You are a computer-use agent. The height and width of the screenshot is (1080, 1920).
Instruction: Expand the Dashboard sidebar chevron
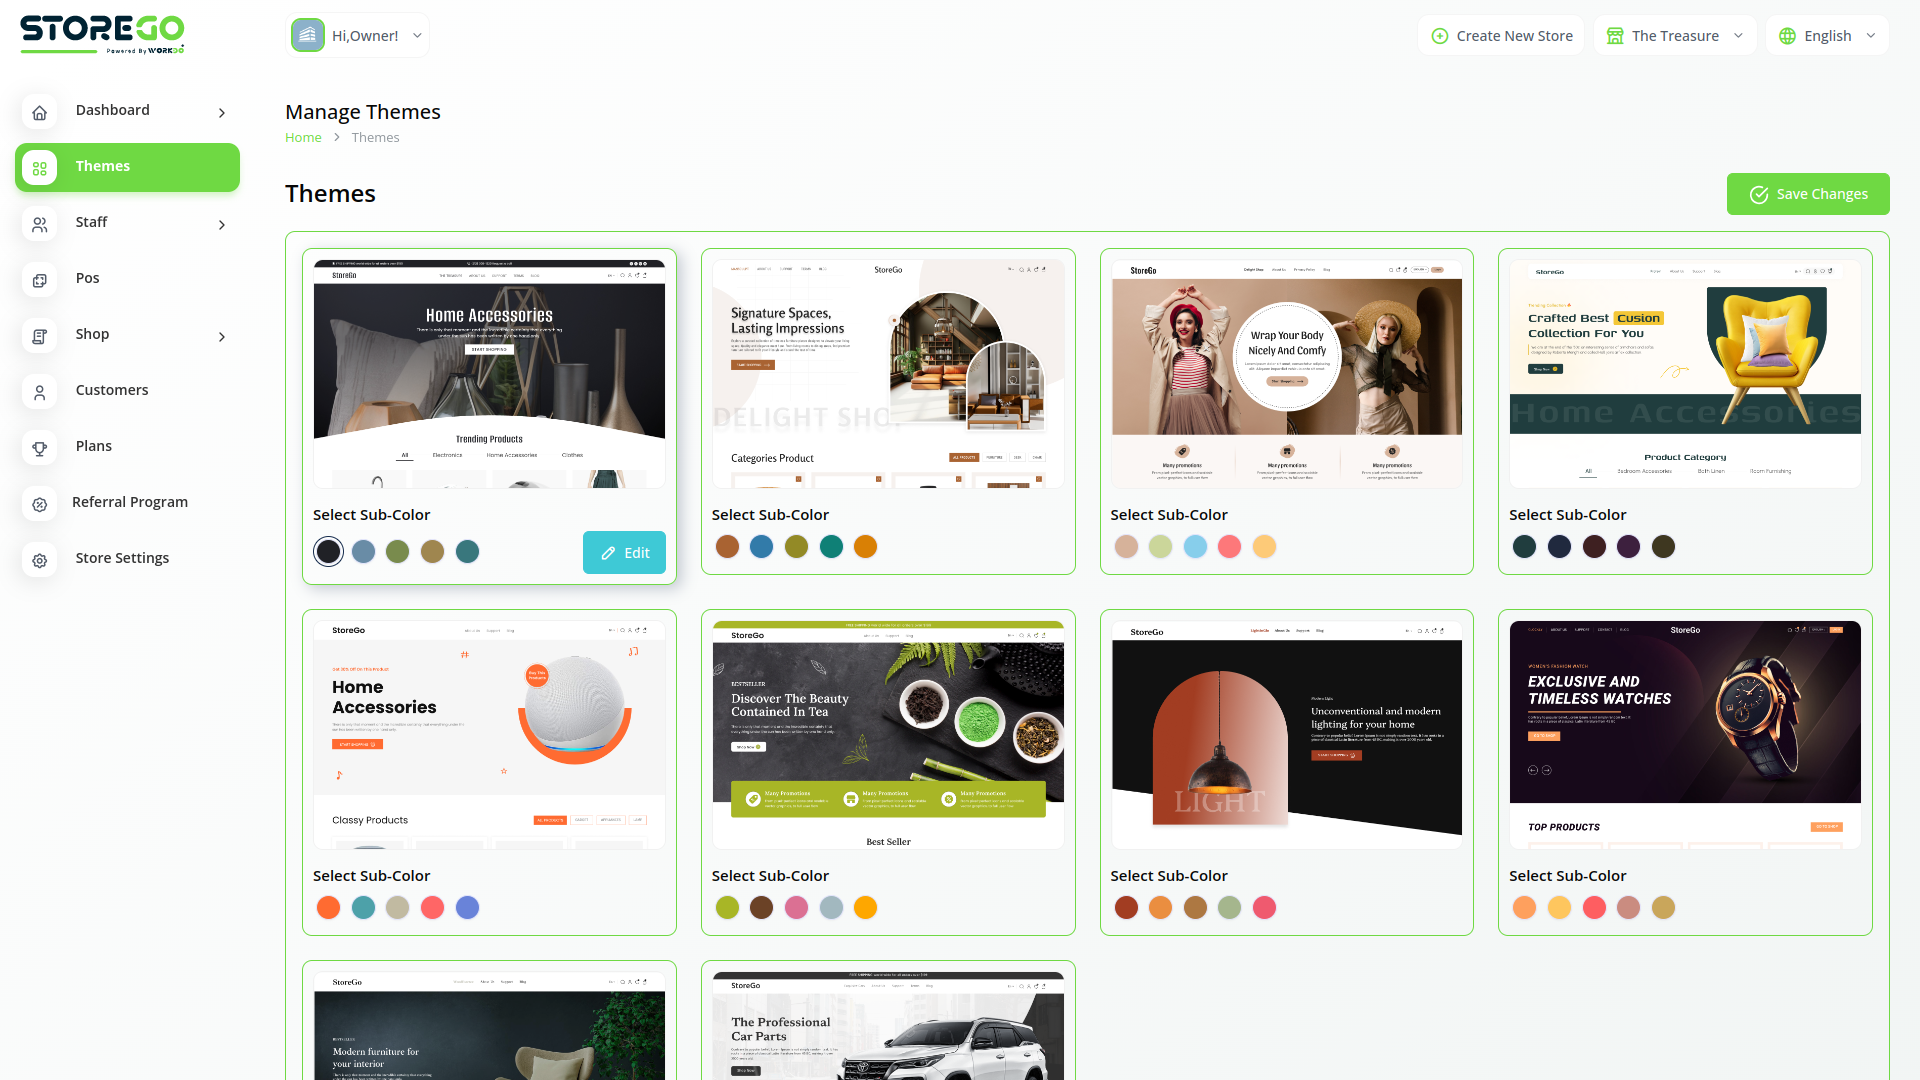[221, 113]
